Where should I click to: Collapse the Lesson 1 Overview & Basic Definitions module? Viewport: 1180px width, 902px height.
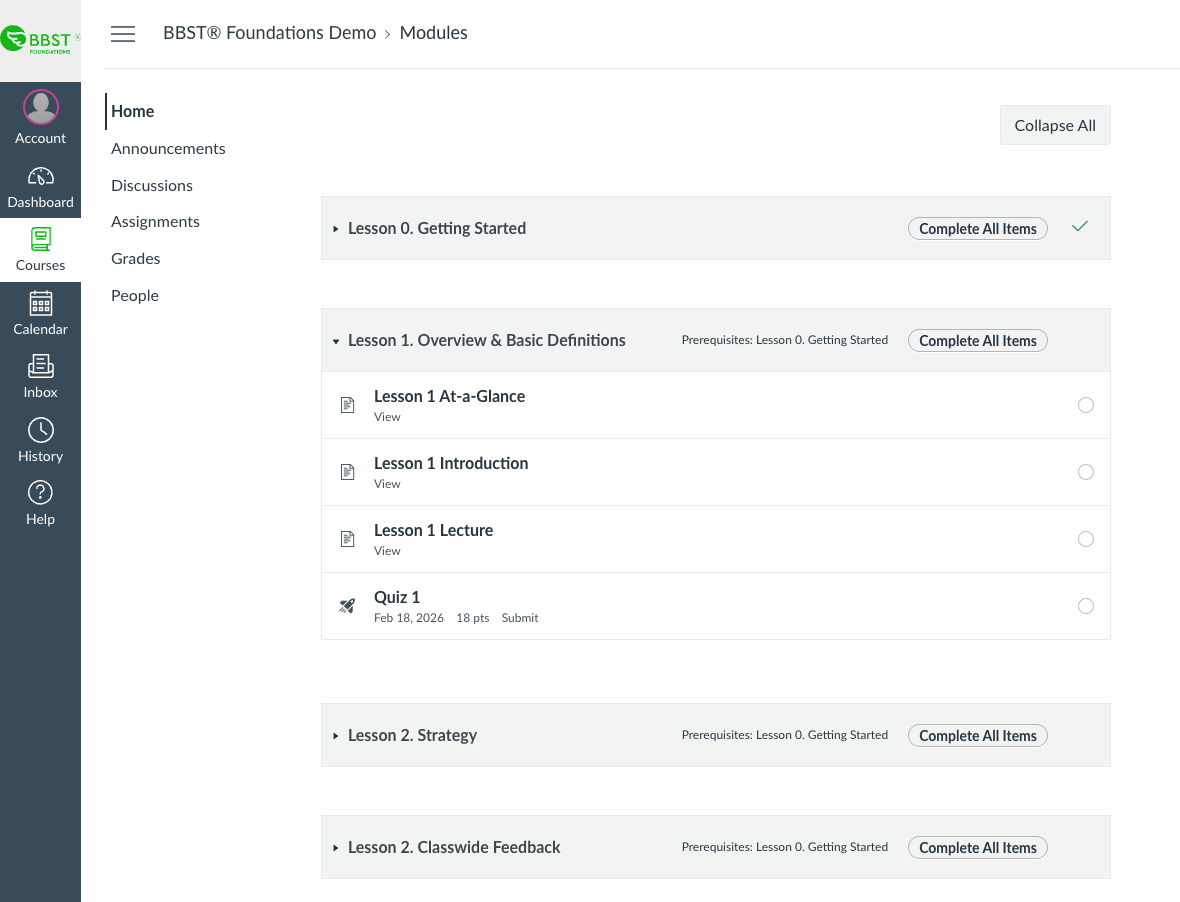[336, 340]
